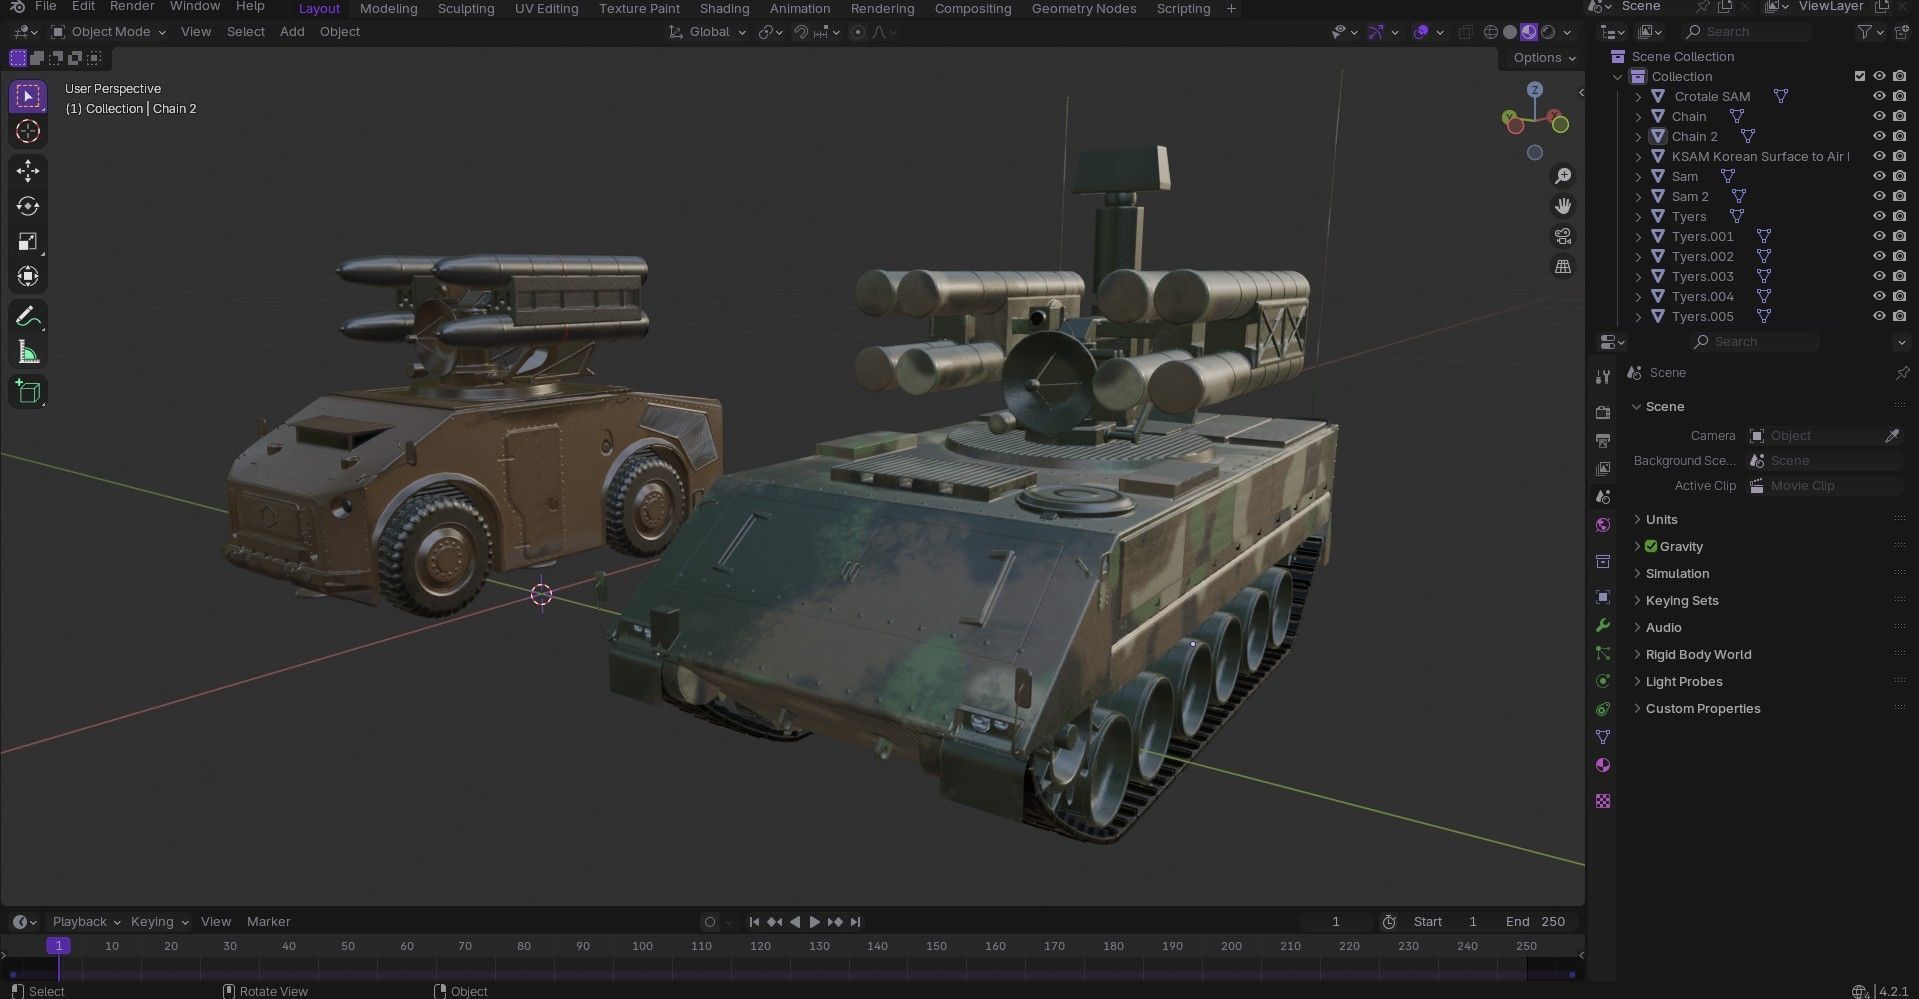Switch to the Shading workspace tab
1919x999 pixels.
tap(724, 8)
